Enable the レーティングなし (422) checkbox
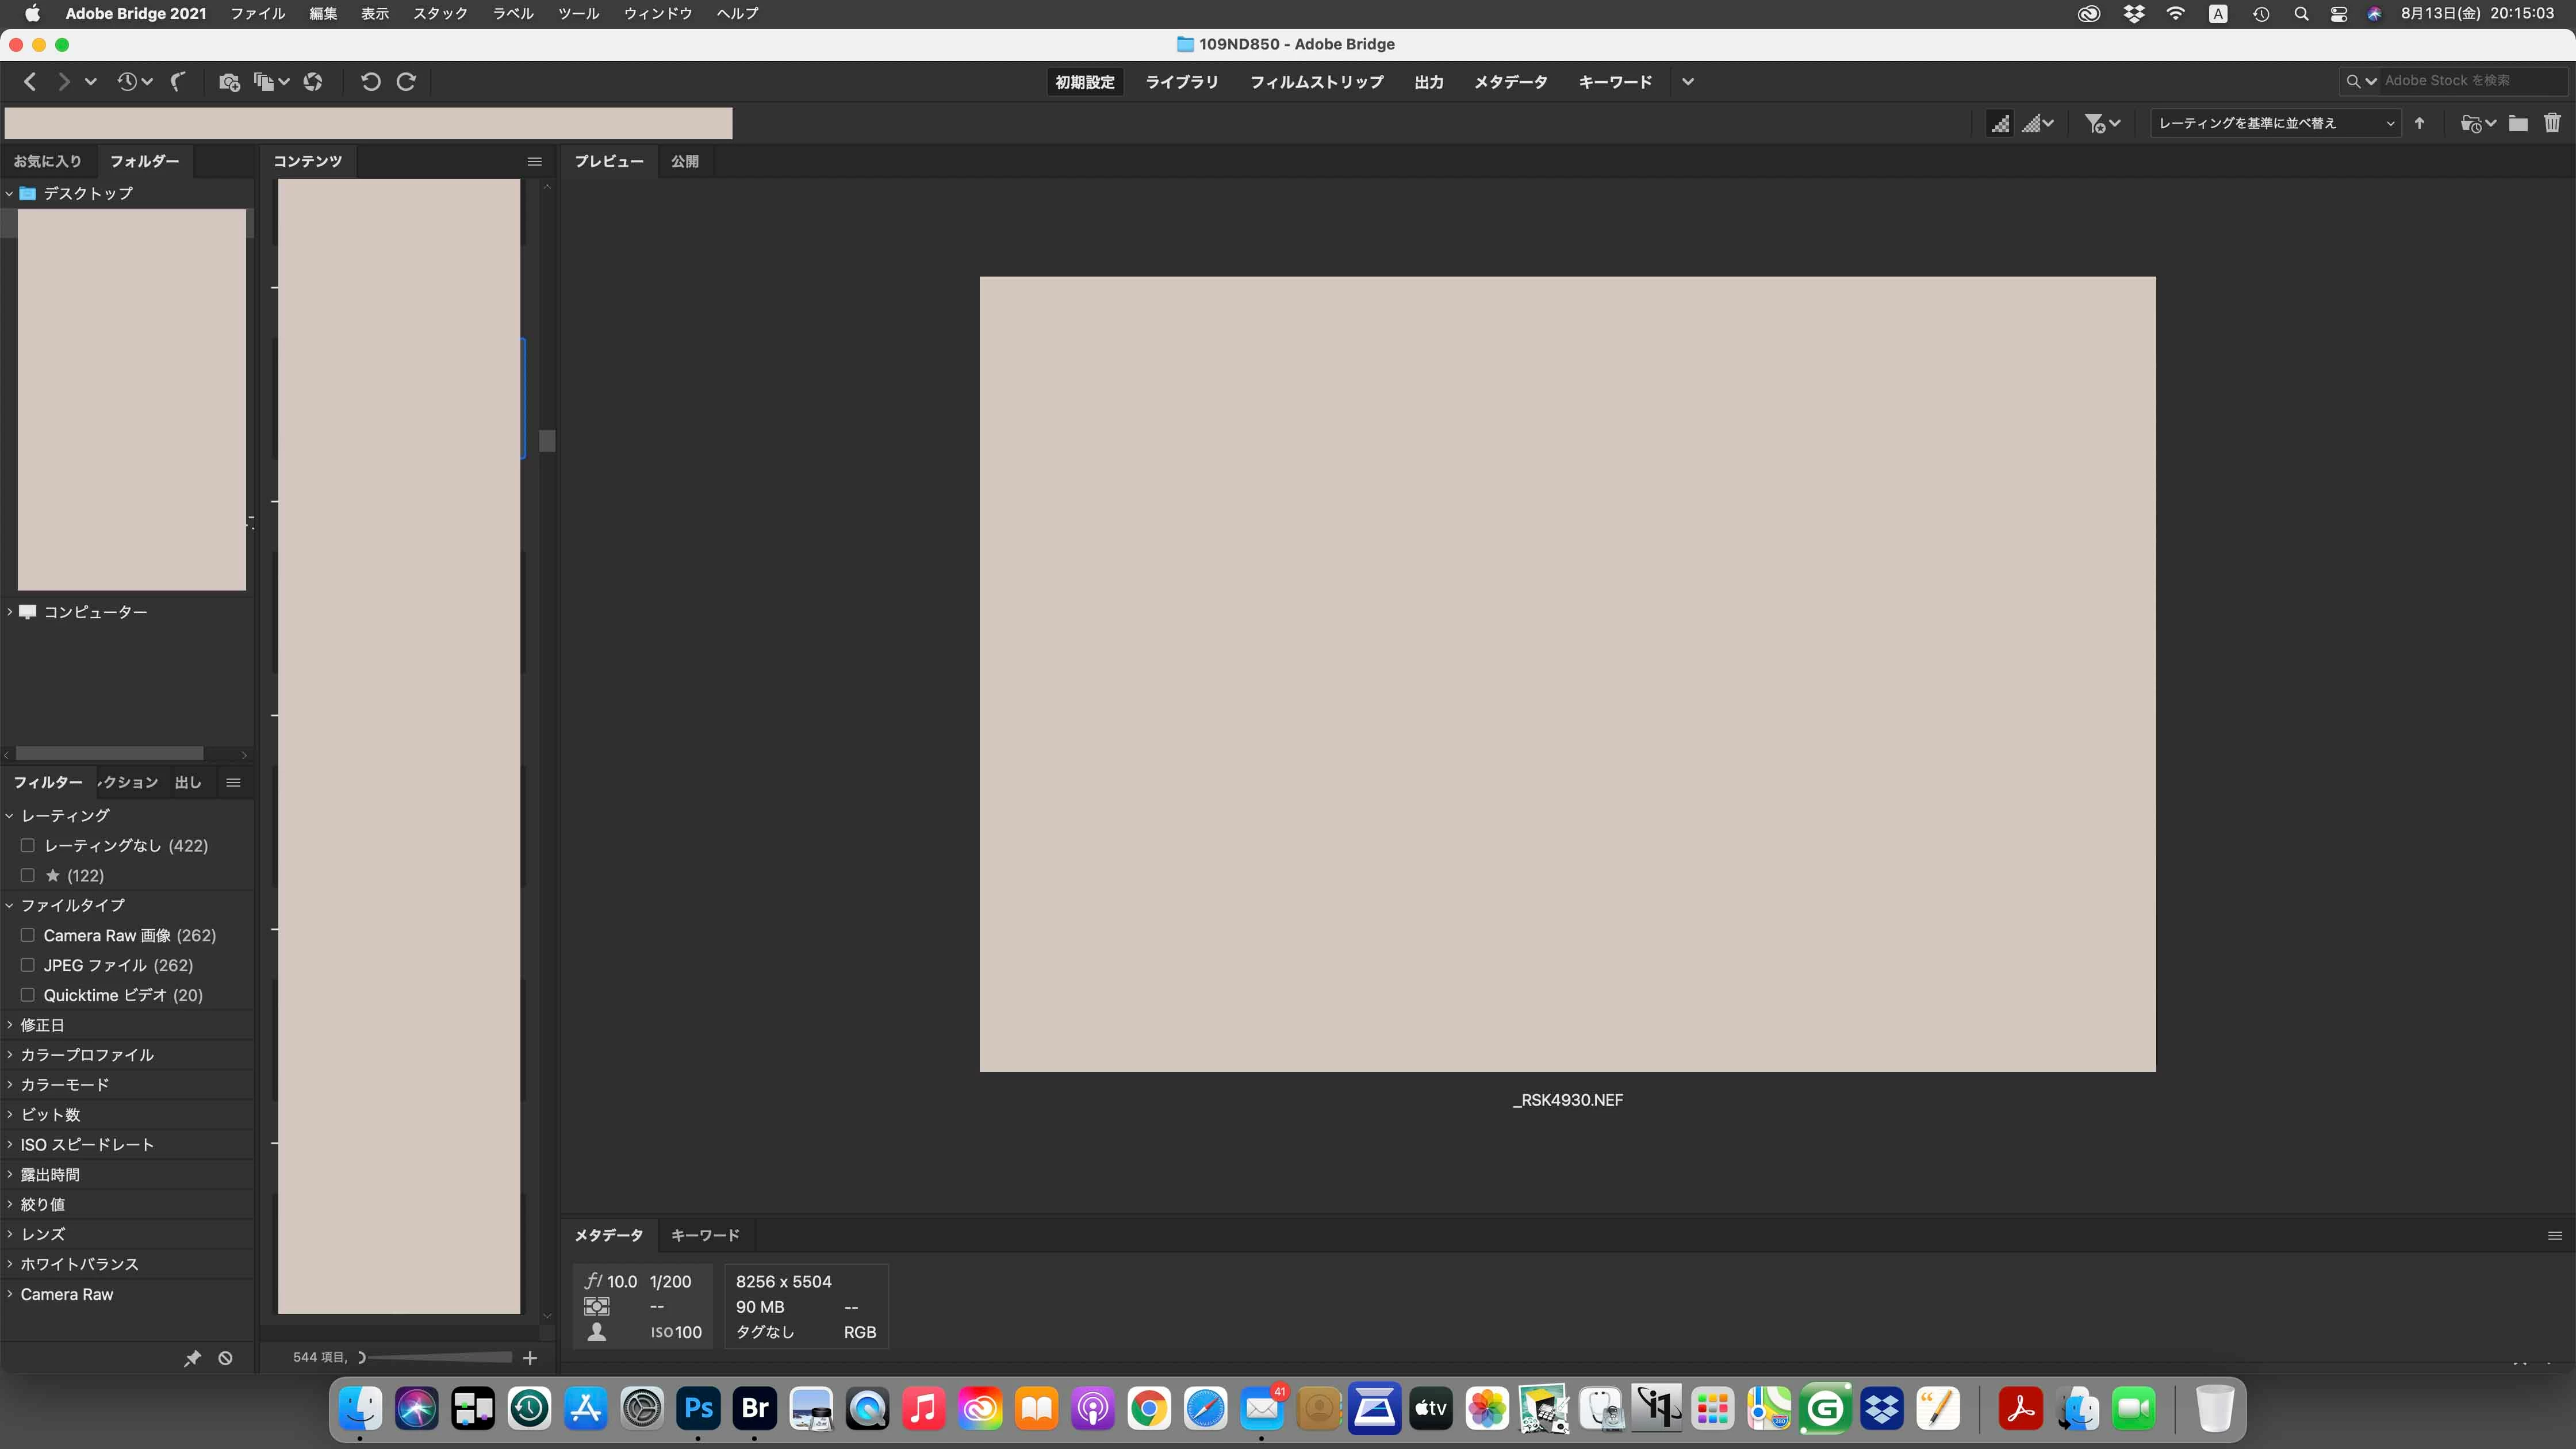The height and width of the screenshot is (1449, 2576). pos(28,845)
